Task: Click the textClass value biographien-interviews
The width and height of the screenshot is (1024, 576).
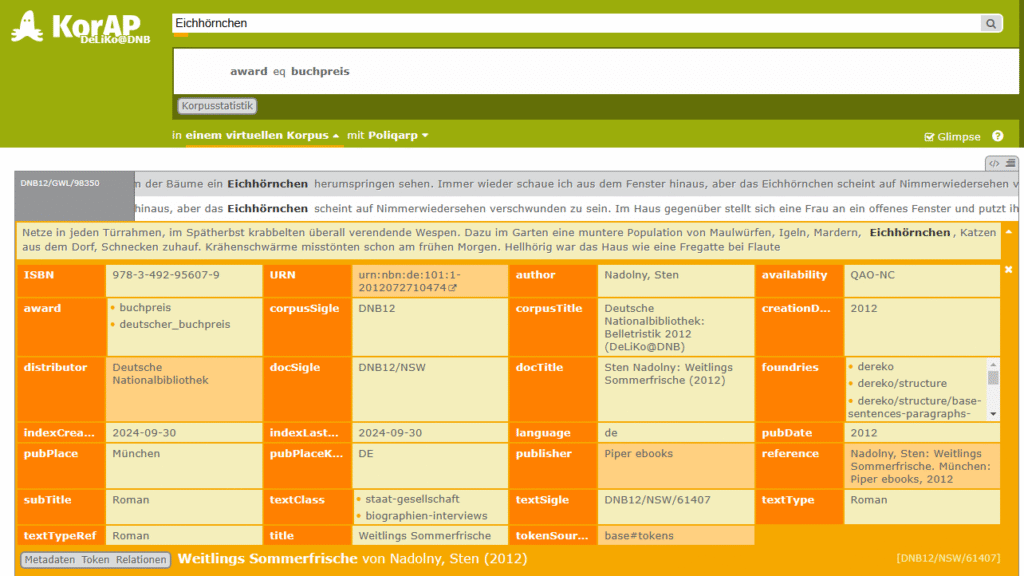Action: pyautogui.click(x=426, y=515)
